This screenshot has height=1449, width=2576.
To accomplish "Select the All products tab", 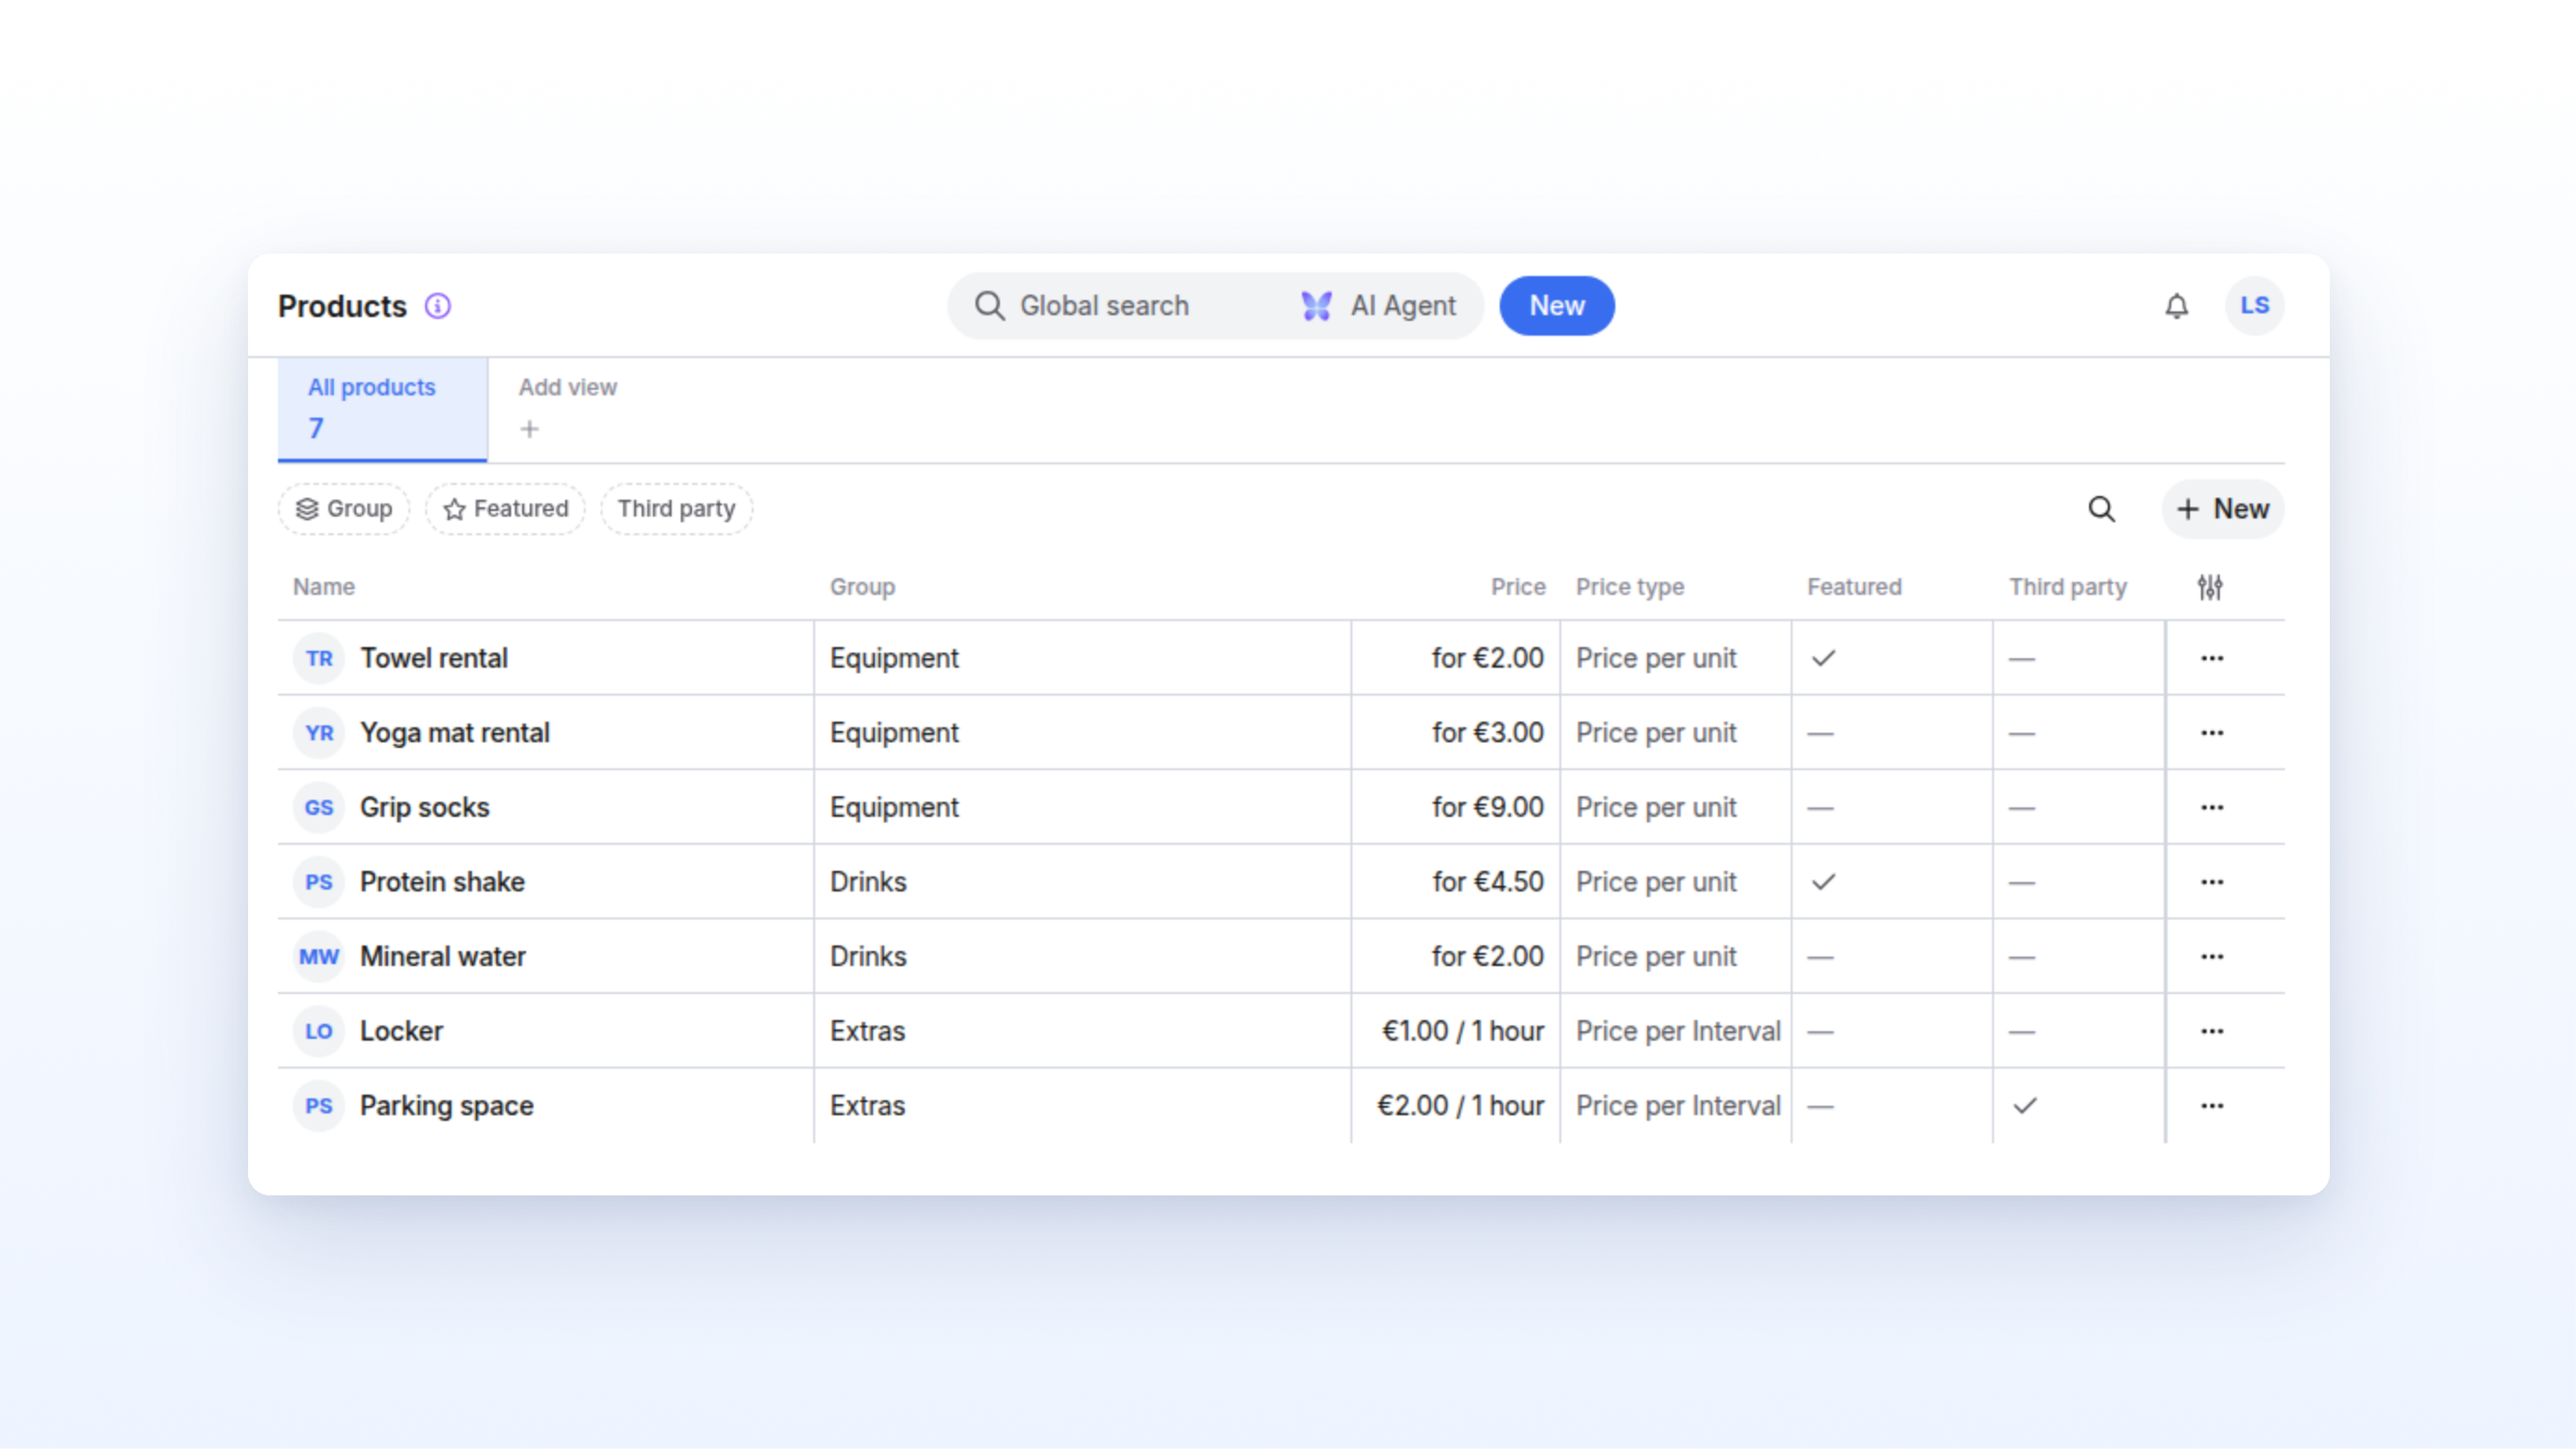I will [382, 410].
